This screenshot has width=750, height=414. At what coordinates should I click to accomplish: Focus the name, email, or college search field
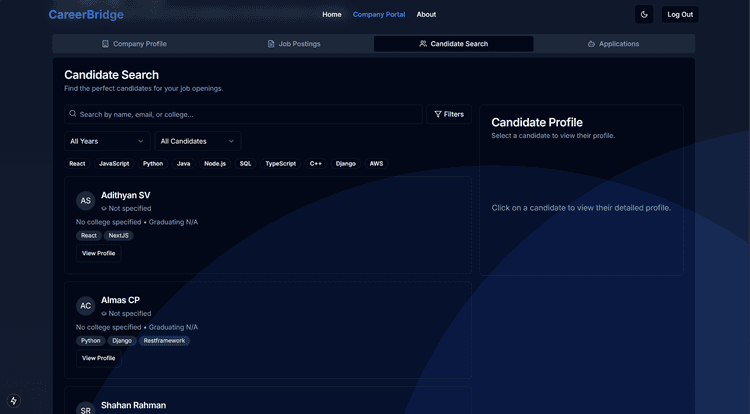click(243, 114)
